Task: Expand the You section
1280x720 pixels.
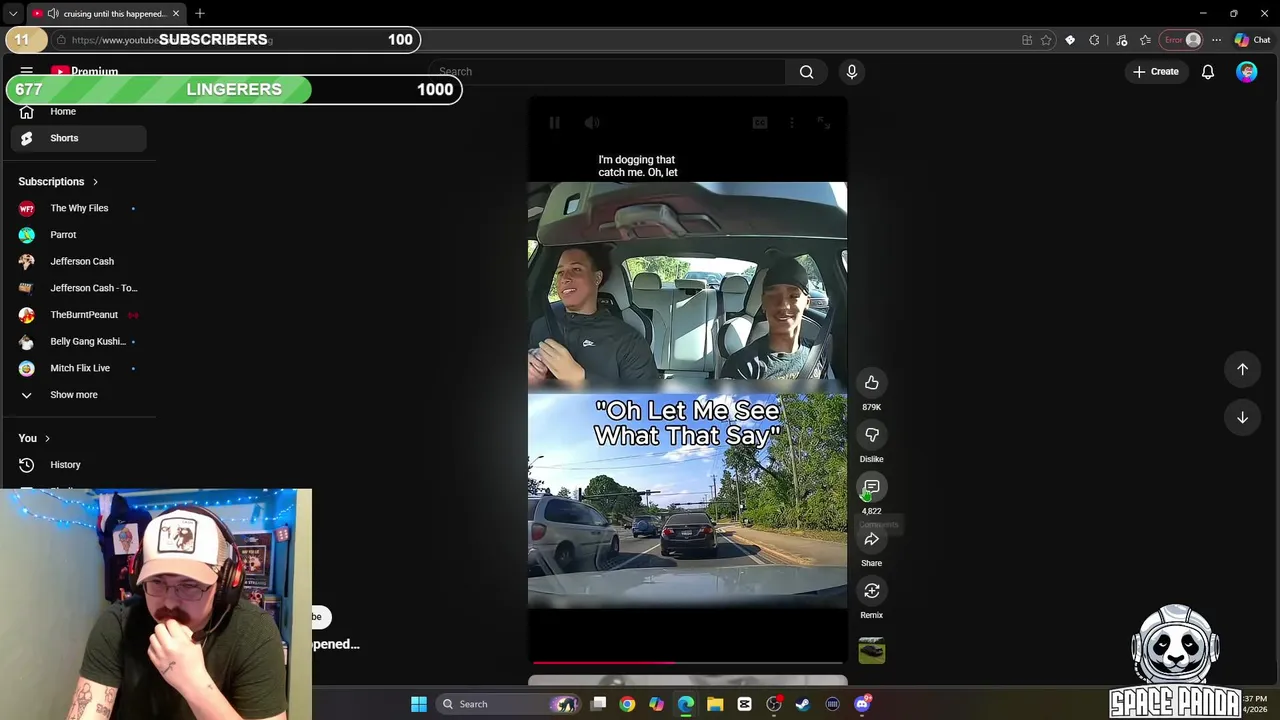Action: [34, 438]
